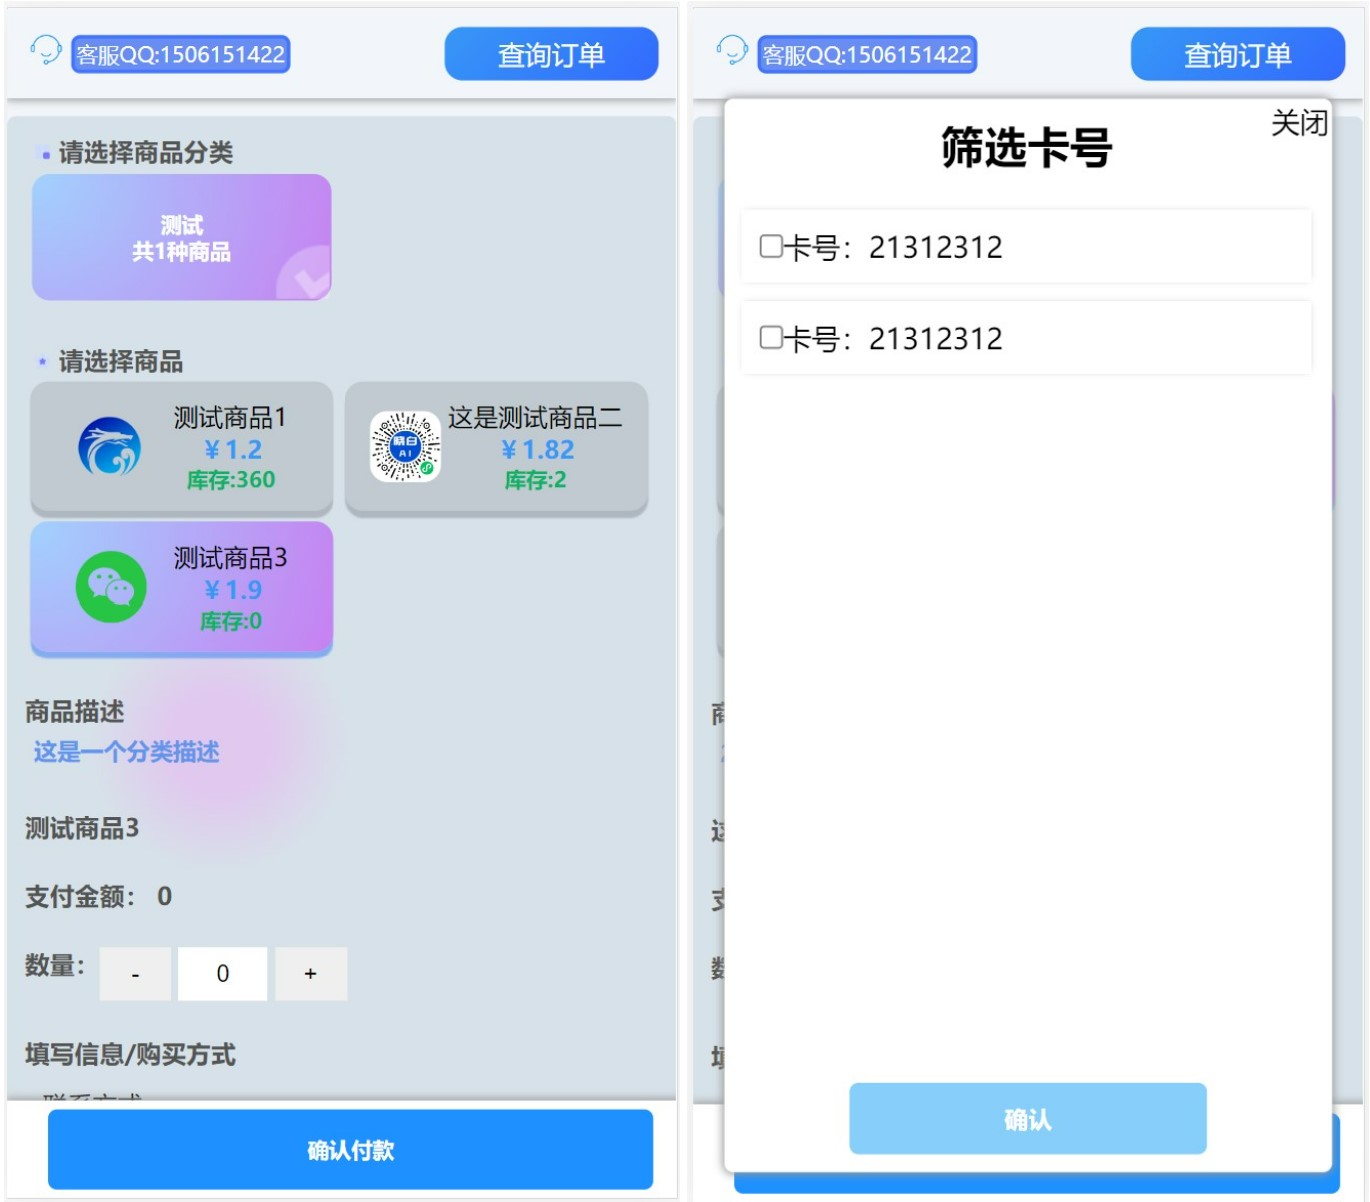Click the headset icon above the 筛选卡号 dialog
This screenshot has width=1370, height=1202.
pyautogui.click(x=731, y=50)
